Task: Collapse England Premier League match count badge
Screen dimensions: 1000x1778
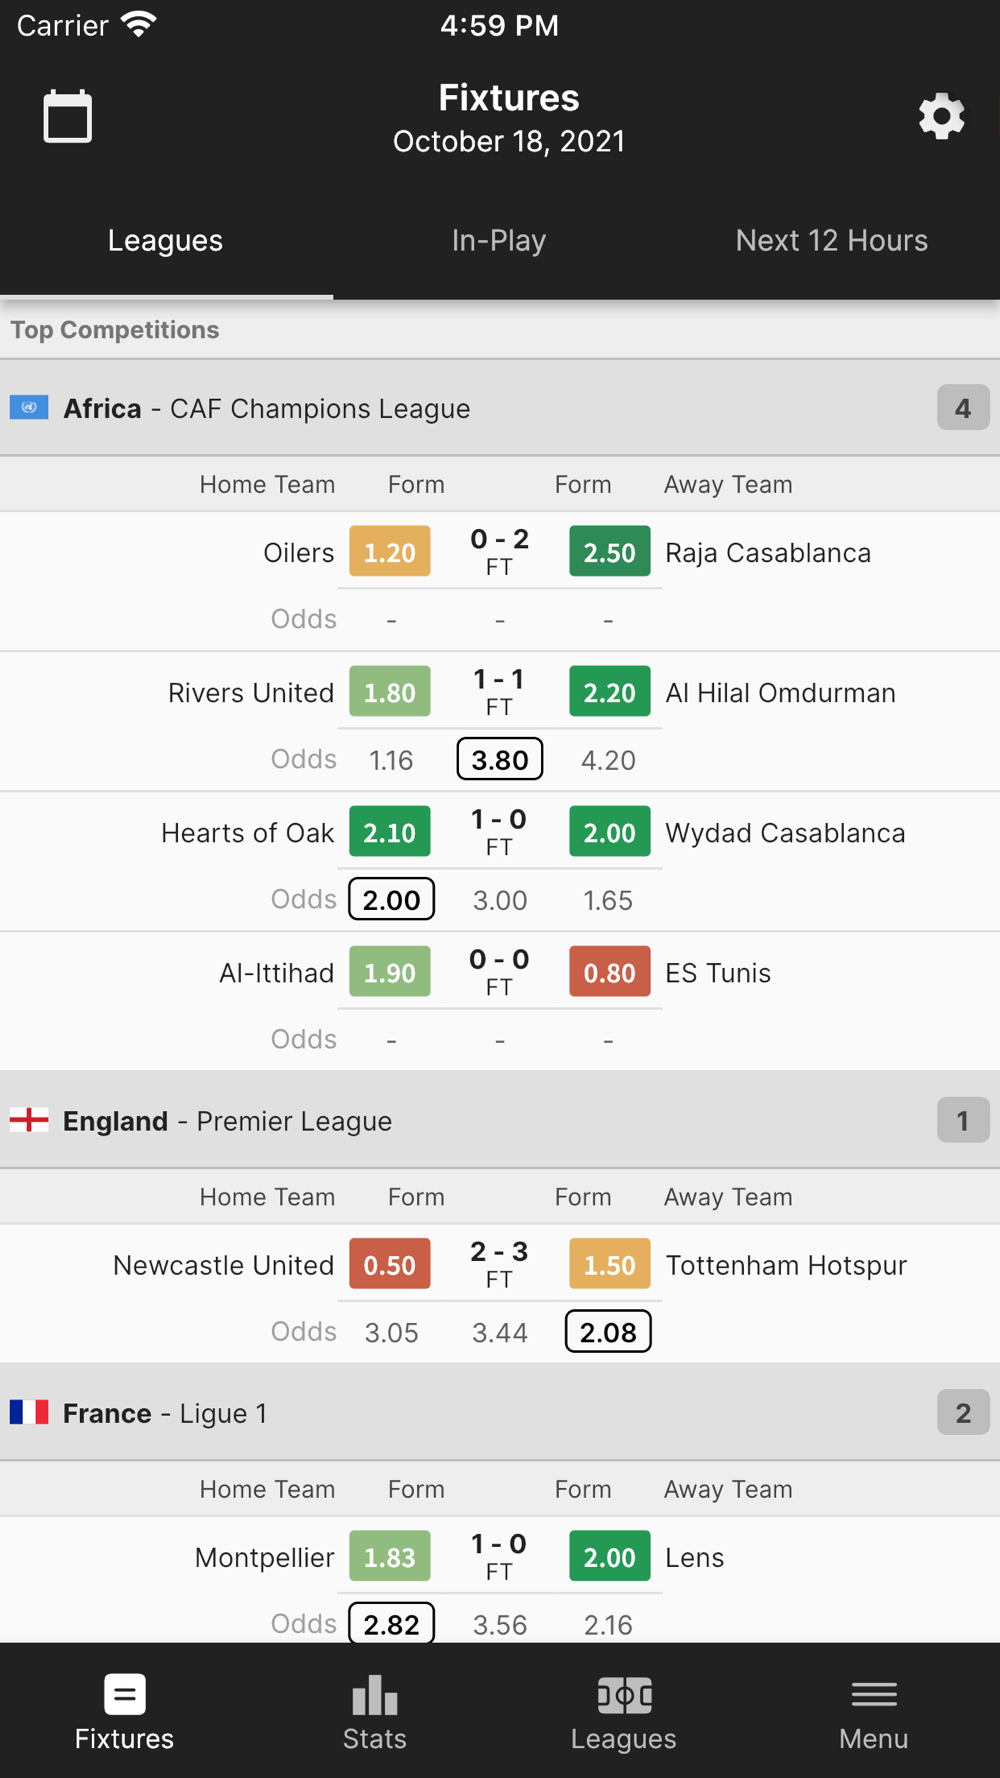Action: click(962, 1120)
